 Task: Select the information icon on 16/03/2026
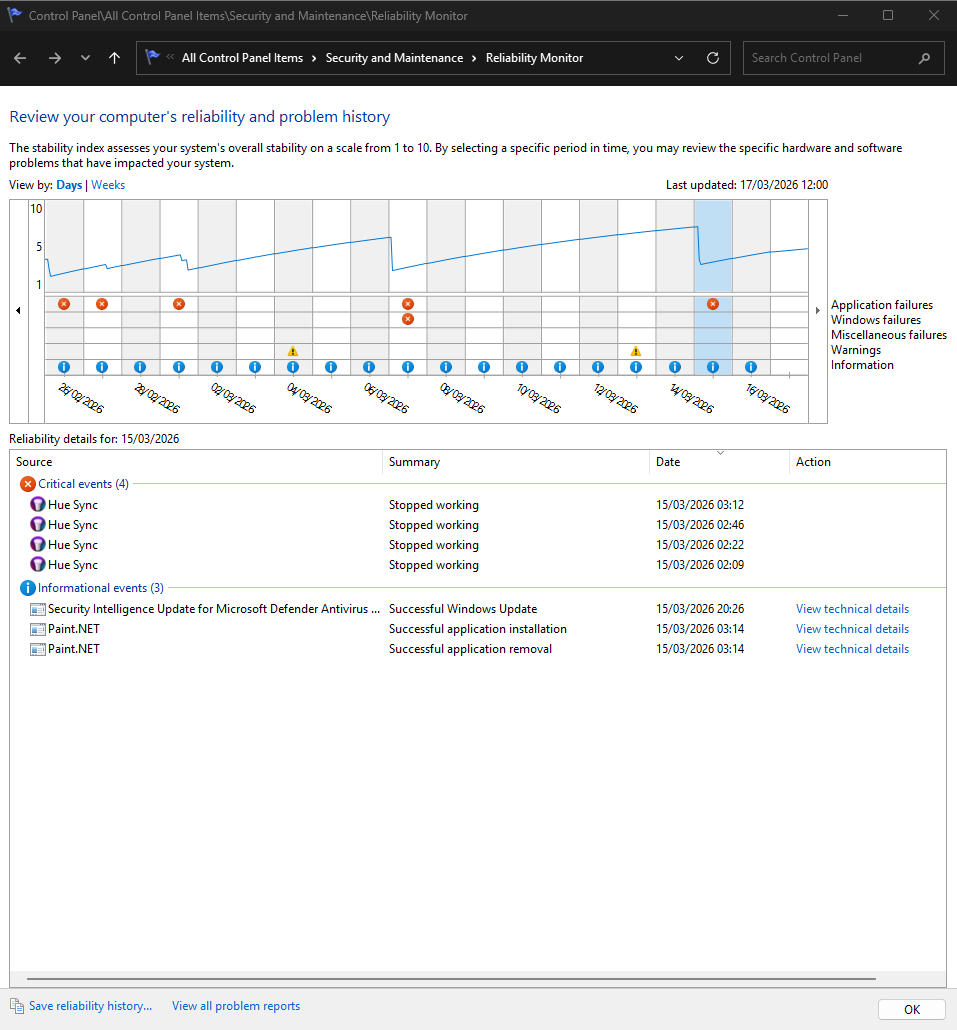[751, 367]
